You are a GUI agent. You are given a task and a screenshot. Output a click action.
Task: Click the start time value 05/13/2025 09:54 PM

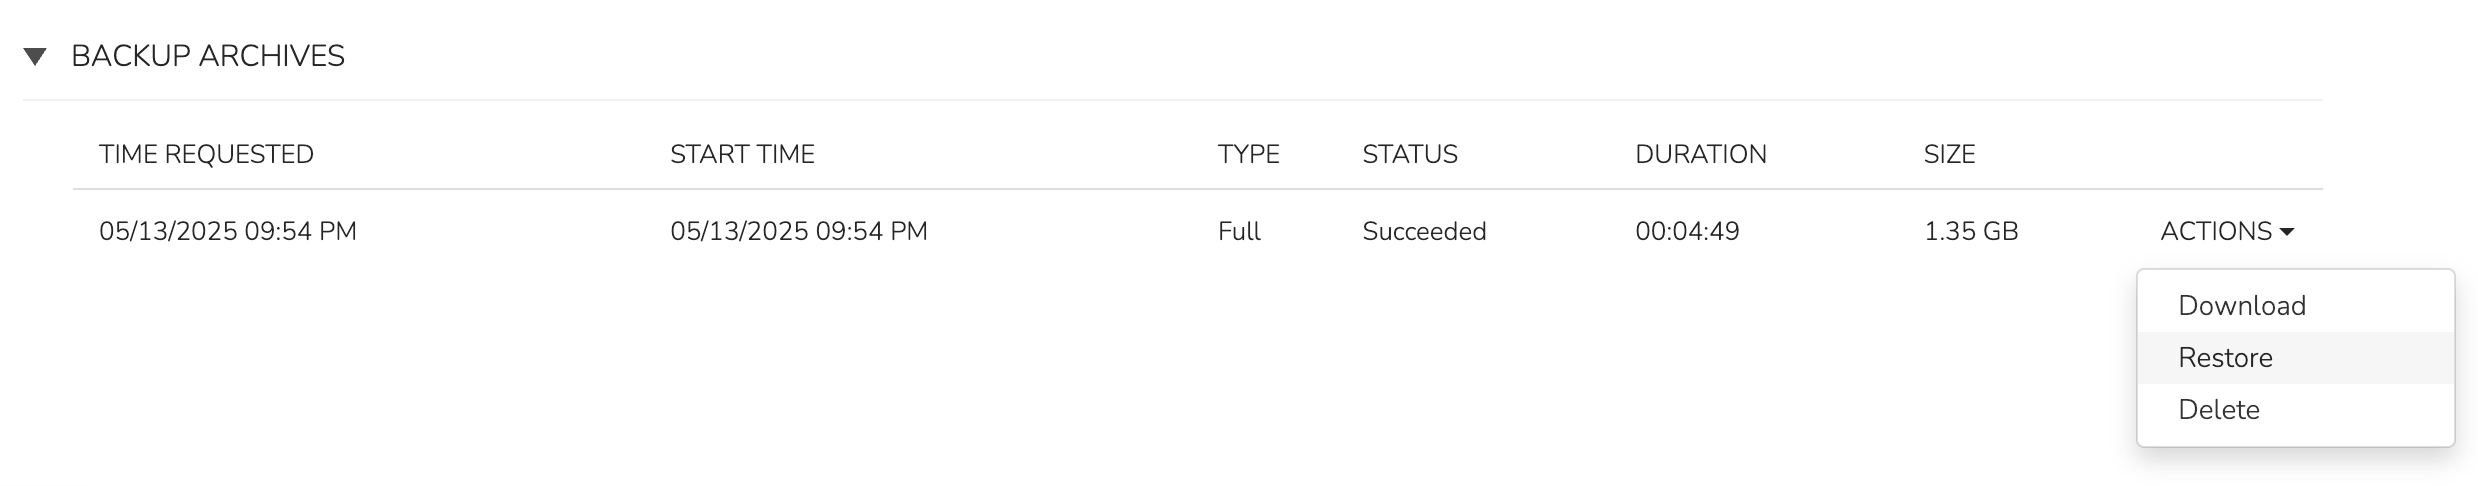[798, 232]
